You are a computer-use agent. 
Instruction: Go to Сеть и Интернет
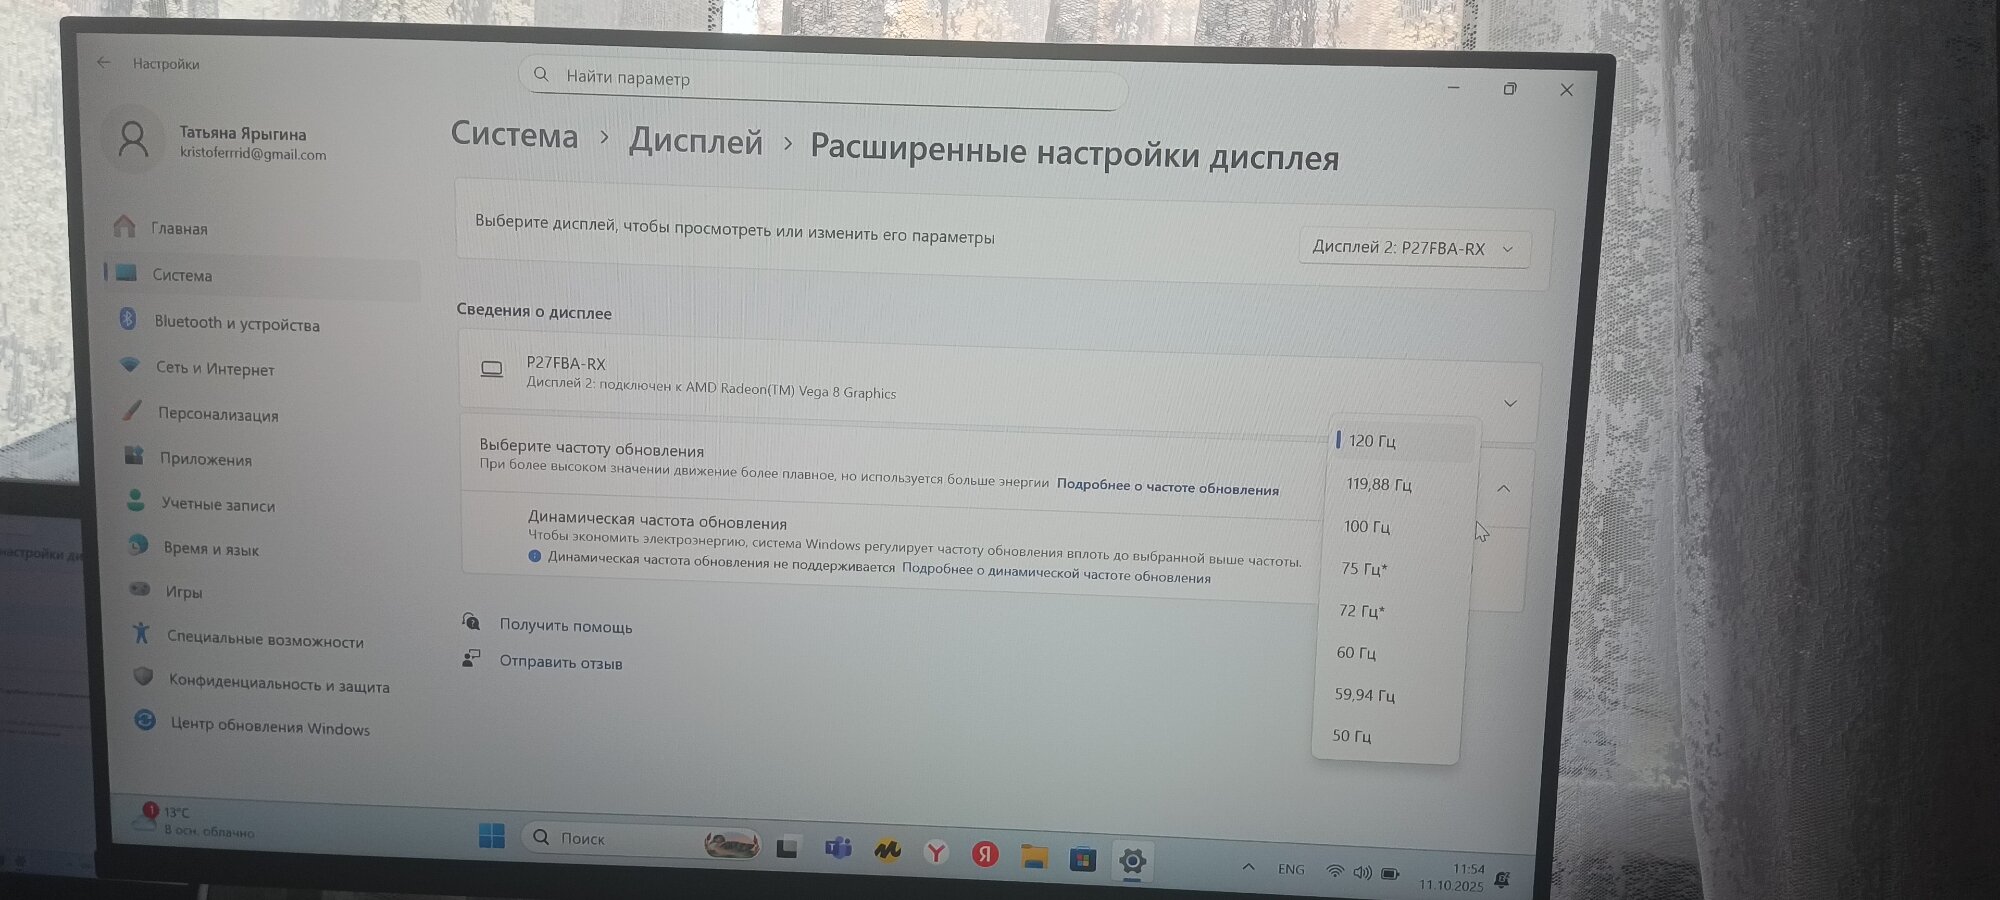pos(215,368)
